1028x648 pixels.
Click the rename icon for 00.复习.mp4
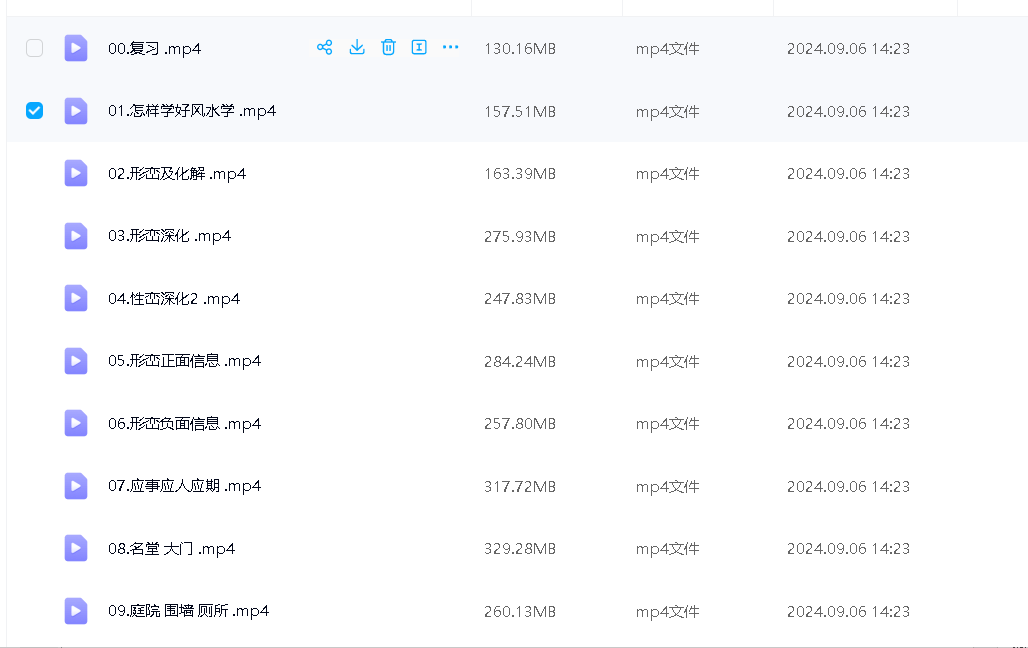(419, 47)
